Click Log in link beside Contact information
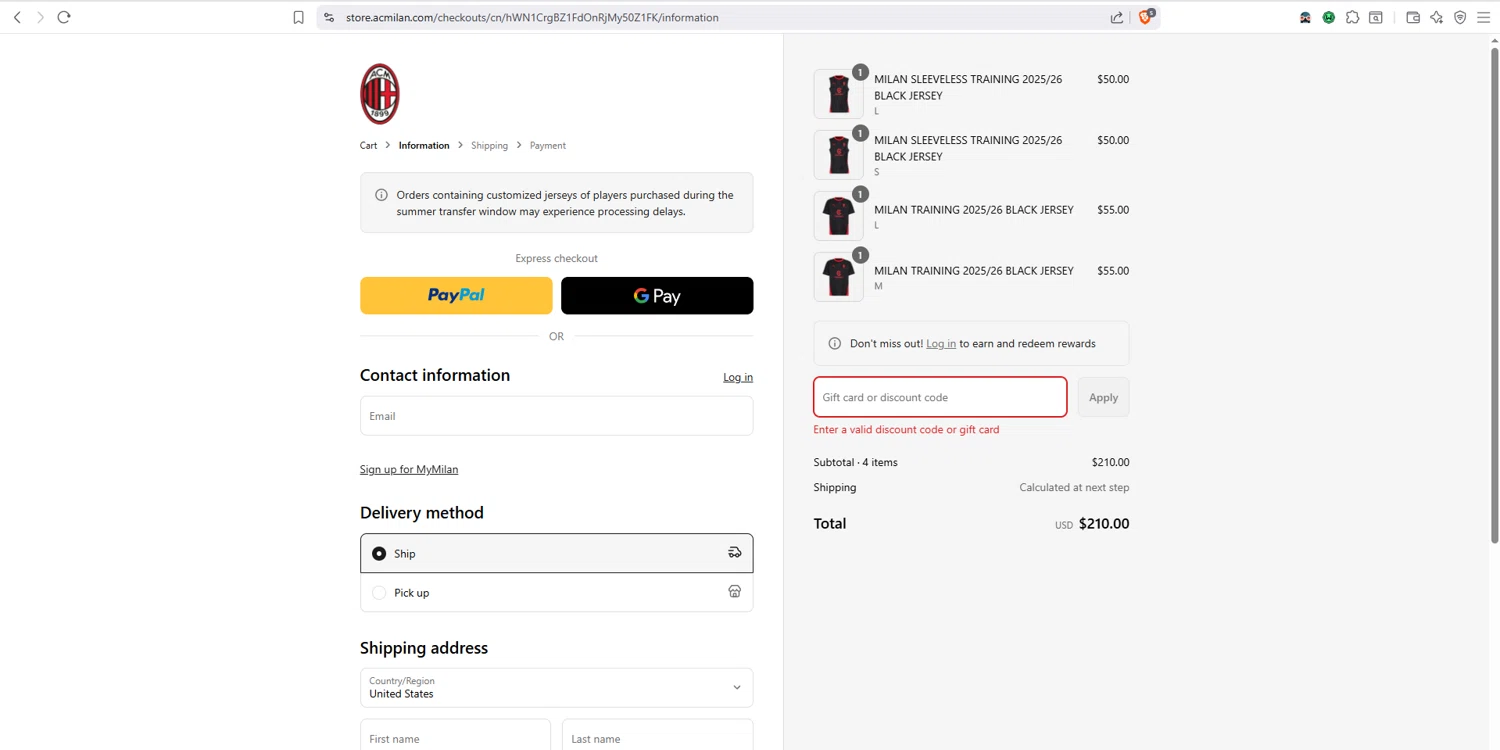 click(738, 377)
